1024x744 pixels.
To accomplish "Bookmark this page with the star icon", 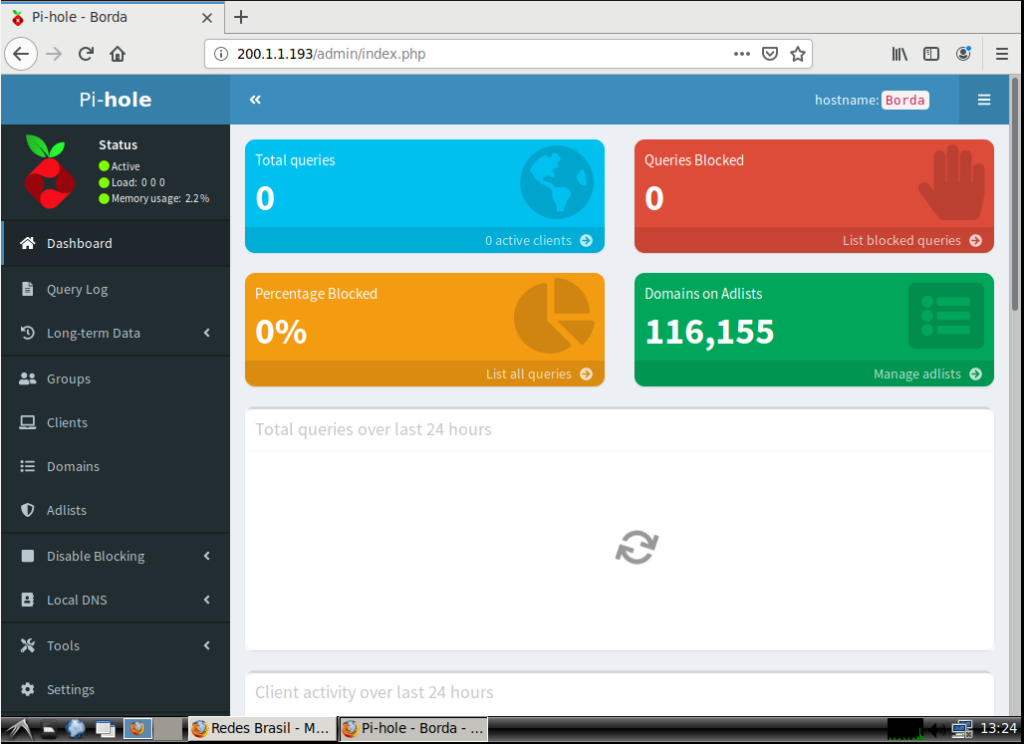I will click(x=797, y=54).
